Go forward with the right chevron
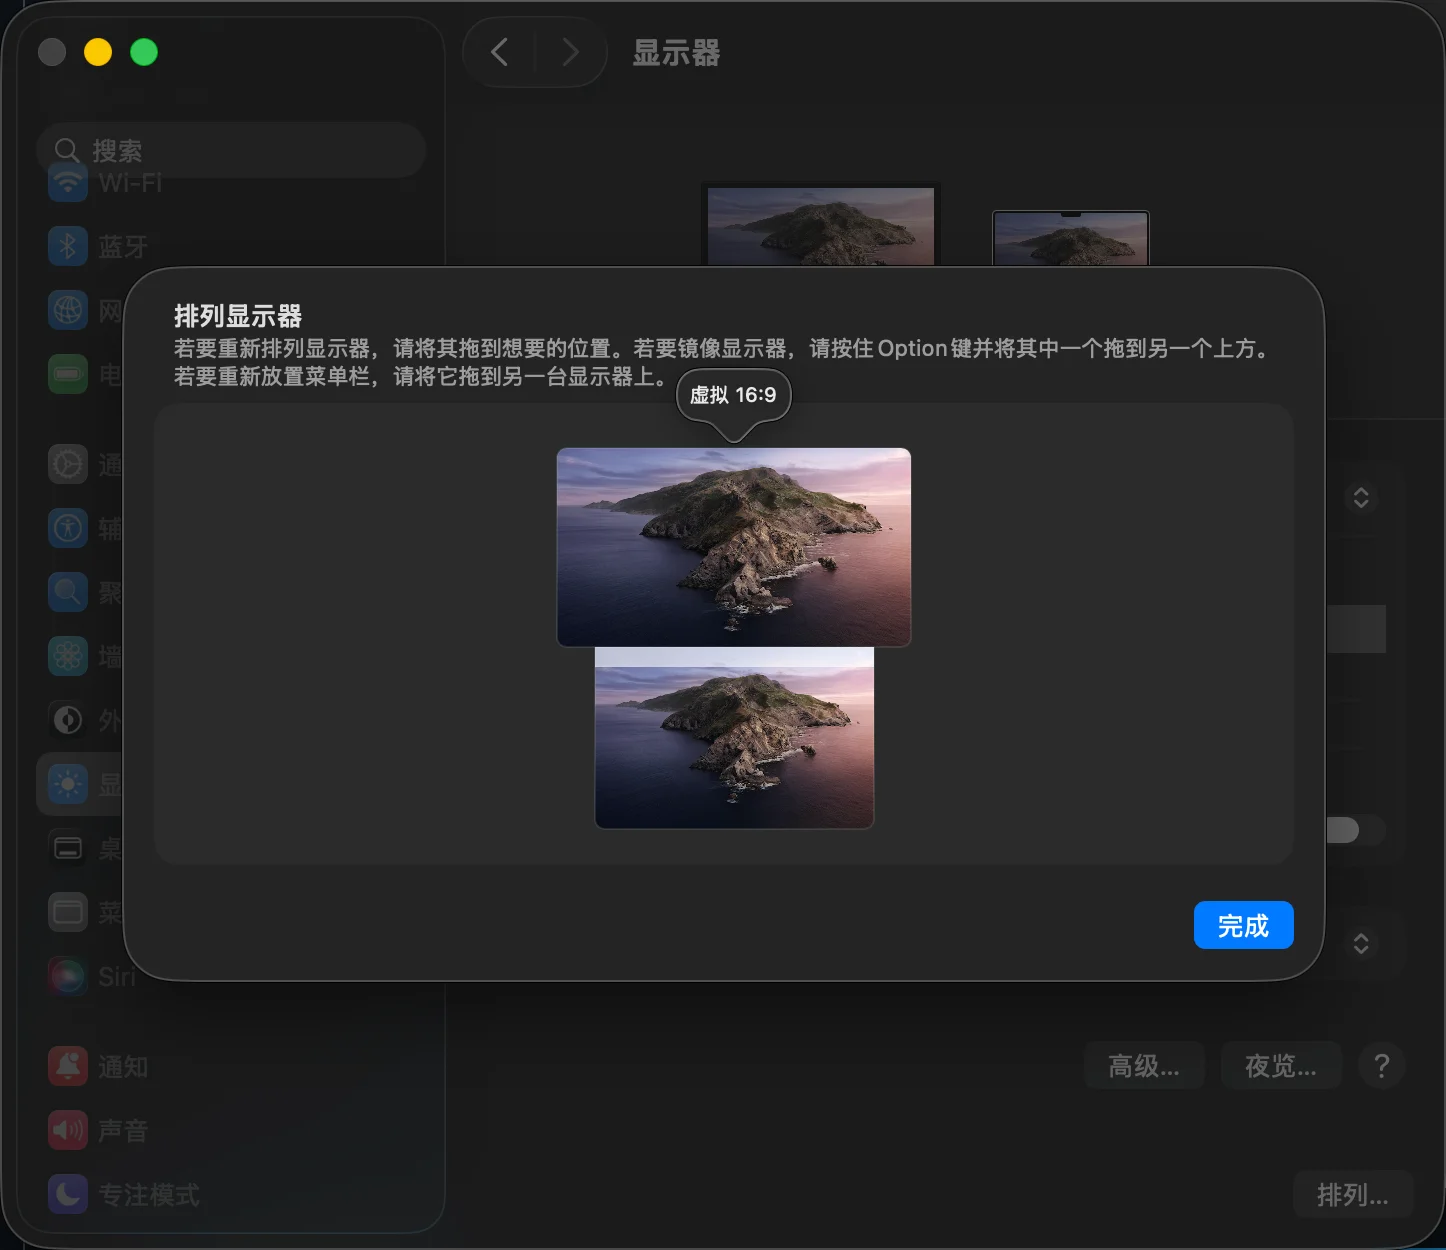This screenshot has width=1446, height=1250. click(x=570, y=52)
